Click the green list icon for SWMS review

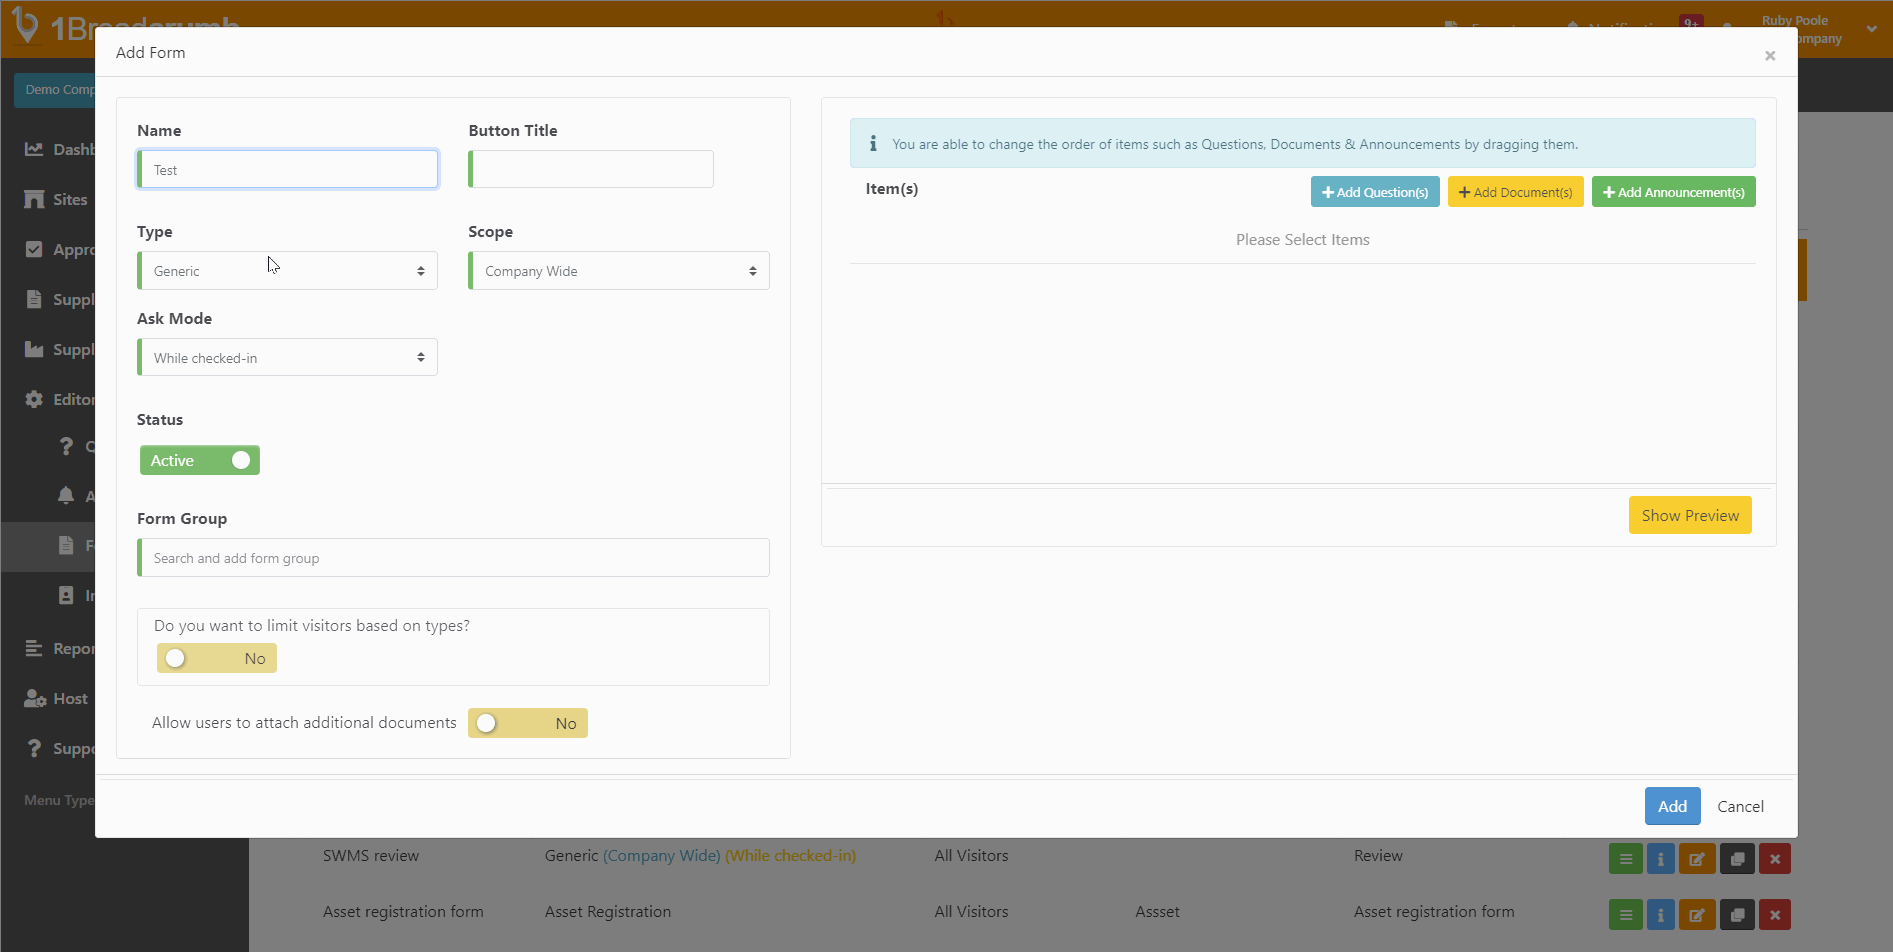click(1625, 859)
